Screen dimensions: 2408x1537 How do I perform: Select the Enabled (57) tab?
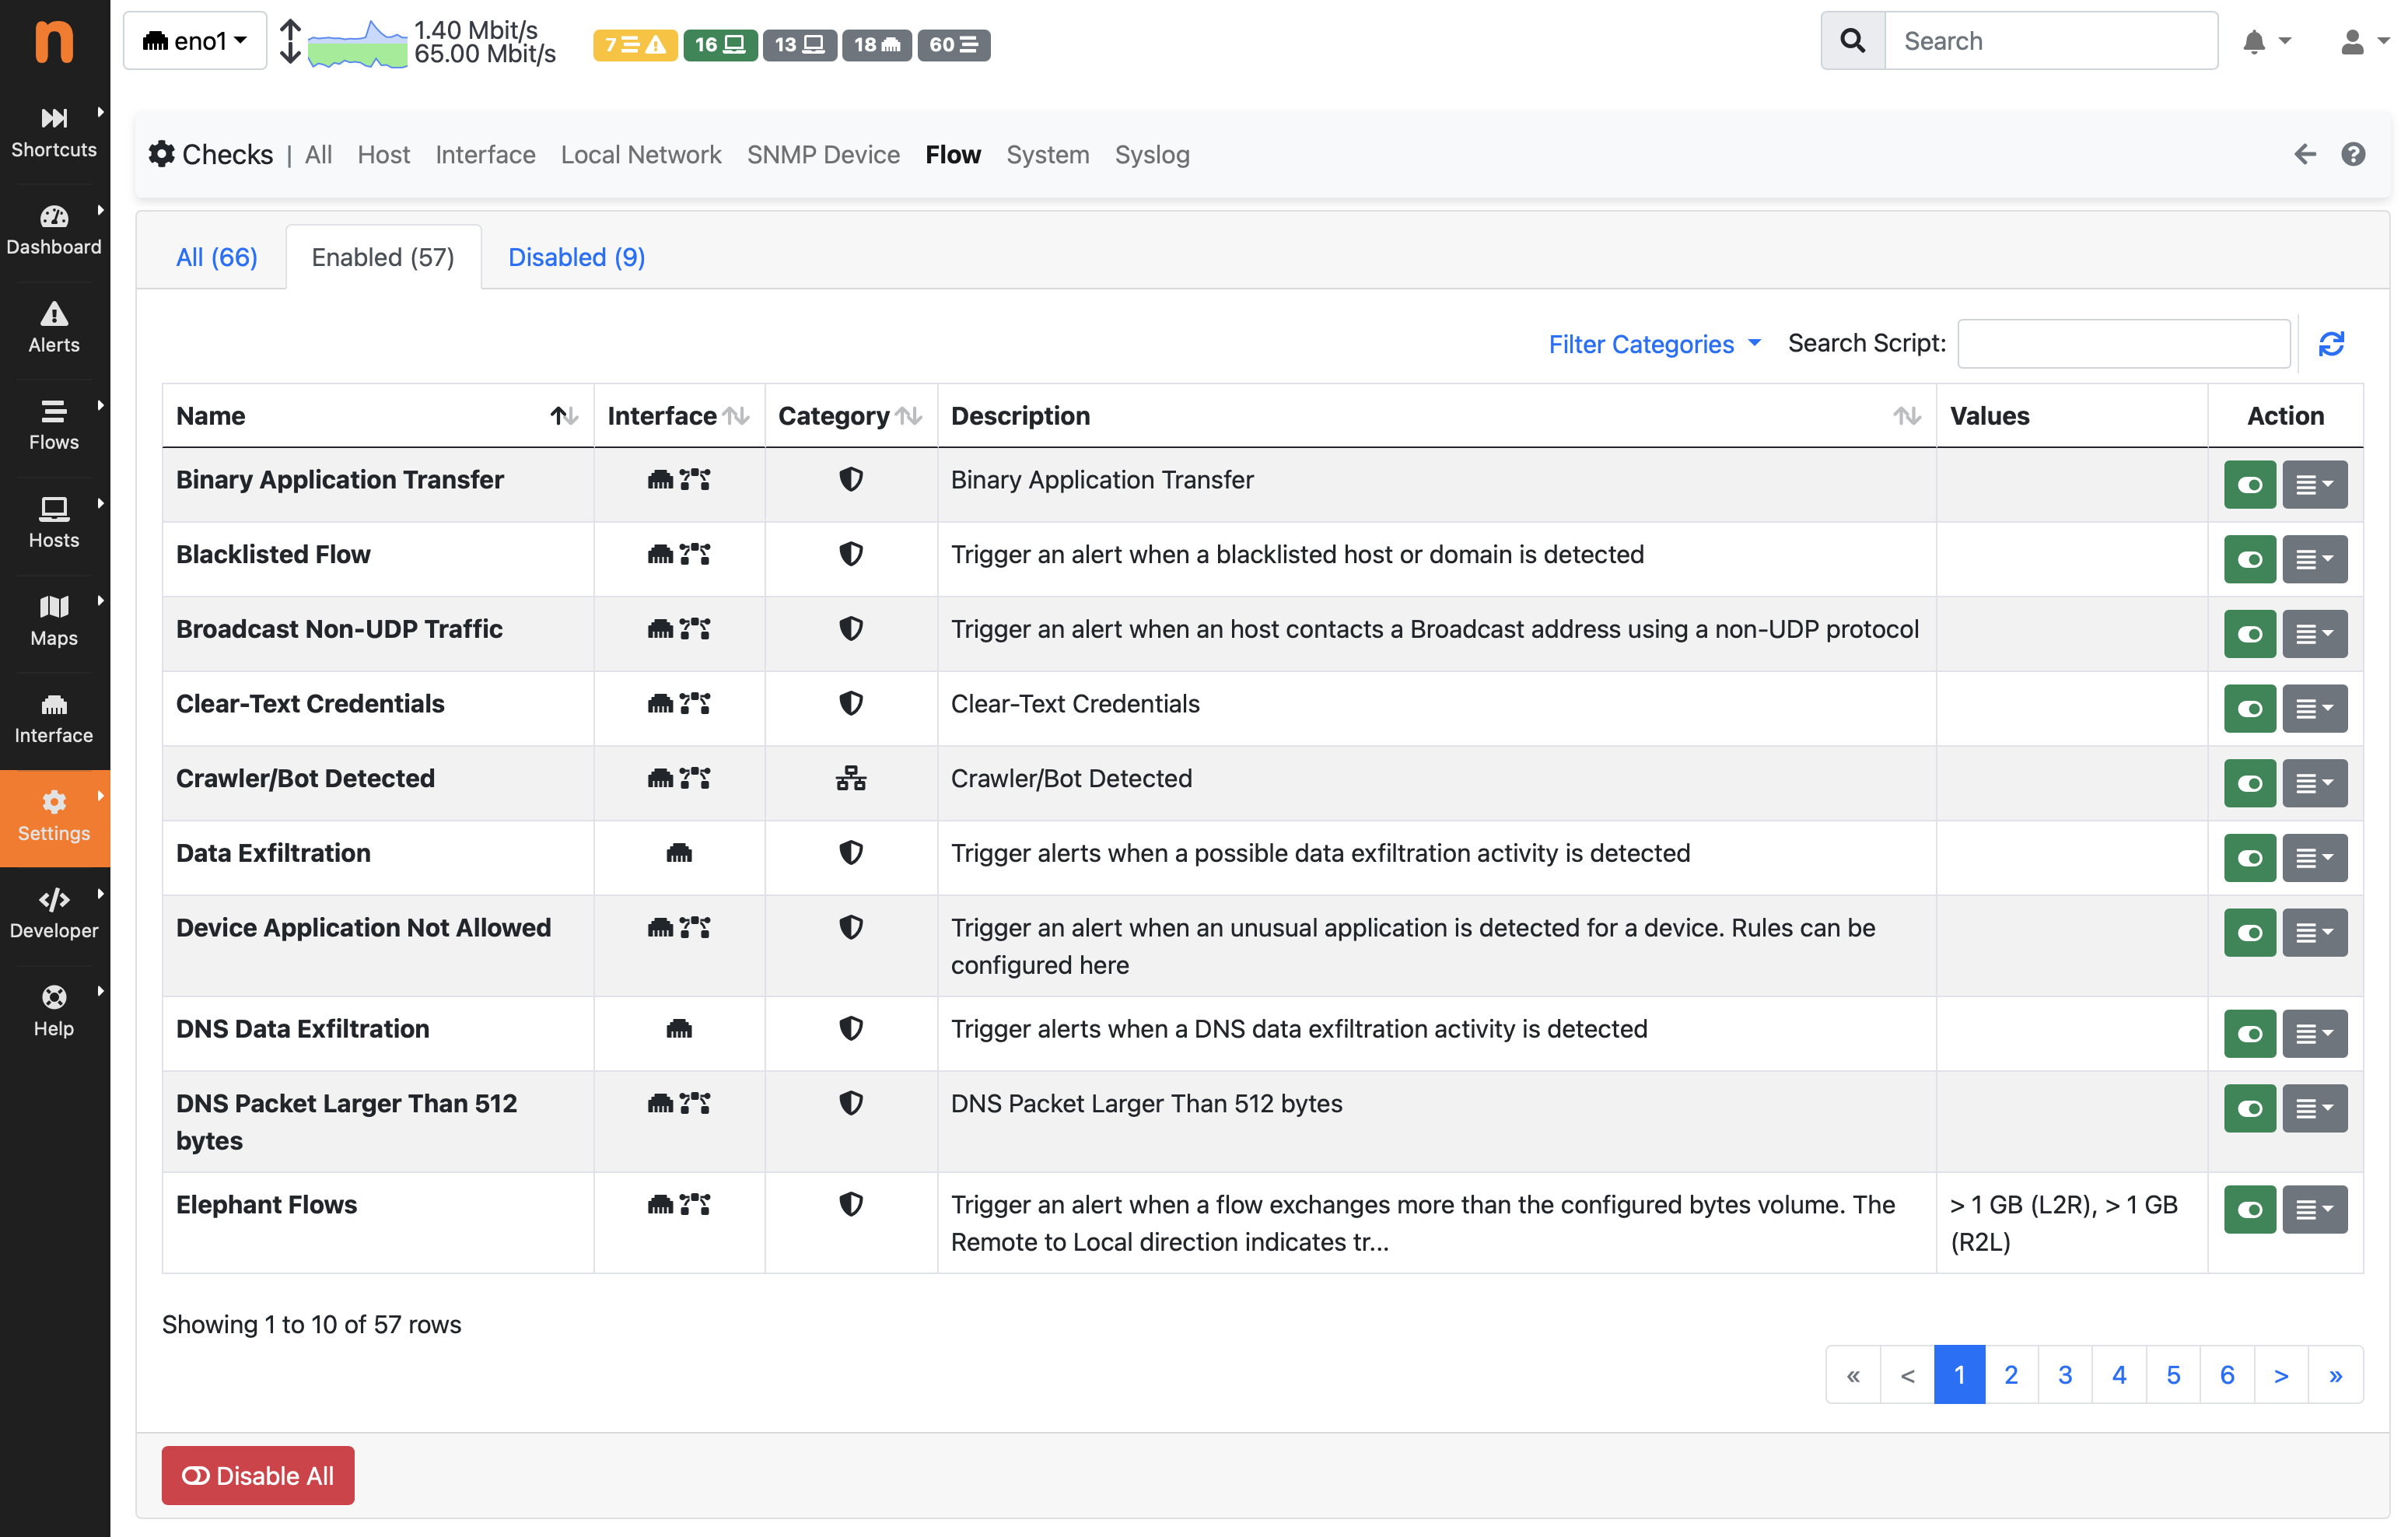tap(383, 257)
